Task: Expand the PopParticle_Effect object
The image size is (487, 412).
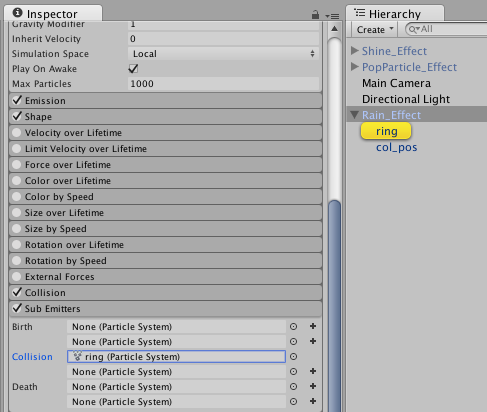Action: click(355, 67)
